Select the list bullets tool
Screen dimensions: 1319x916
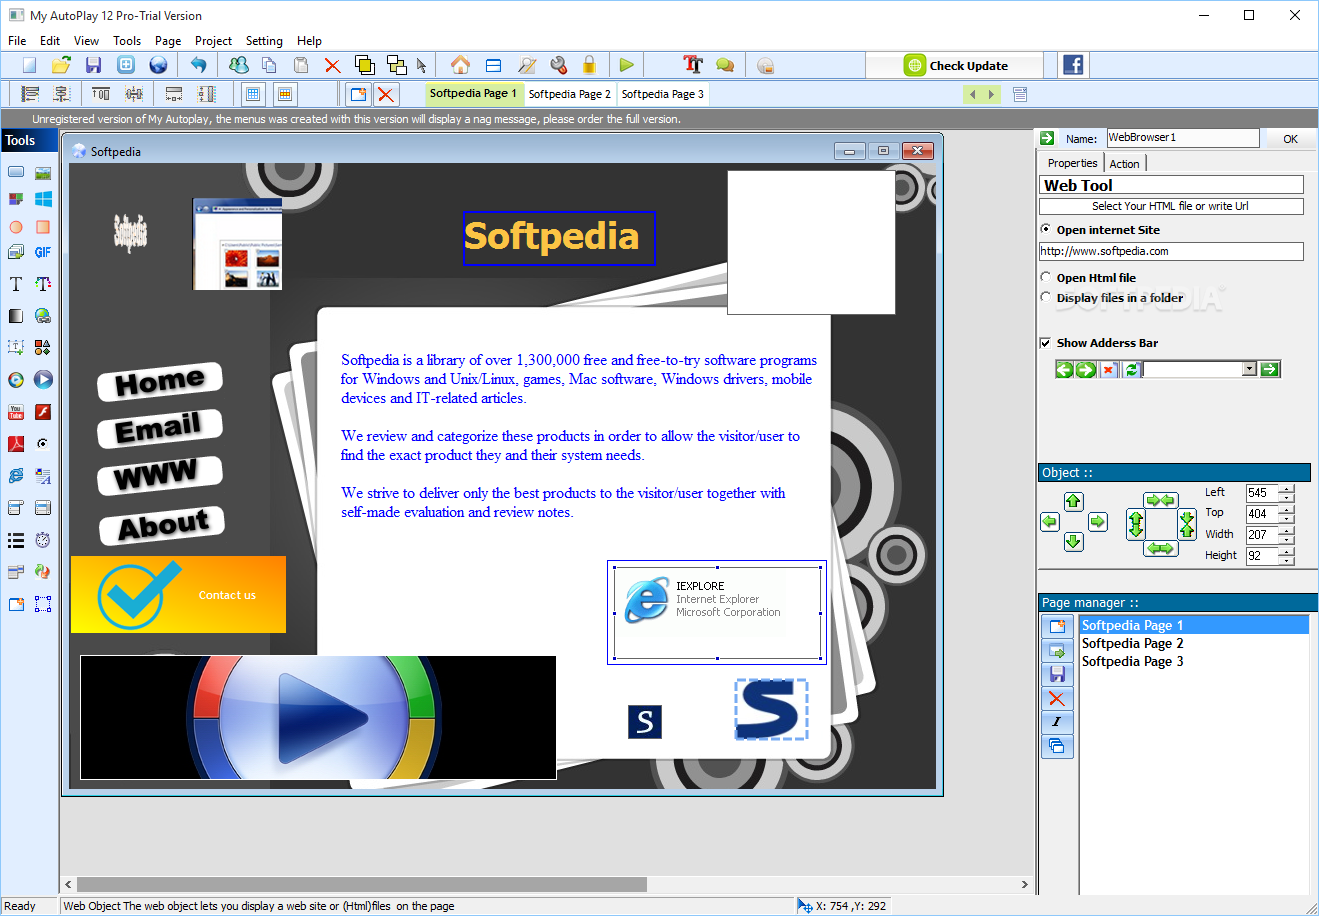[x=16, y=540]
